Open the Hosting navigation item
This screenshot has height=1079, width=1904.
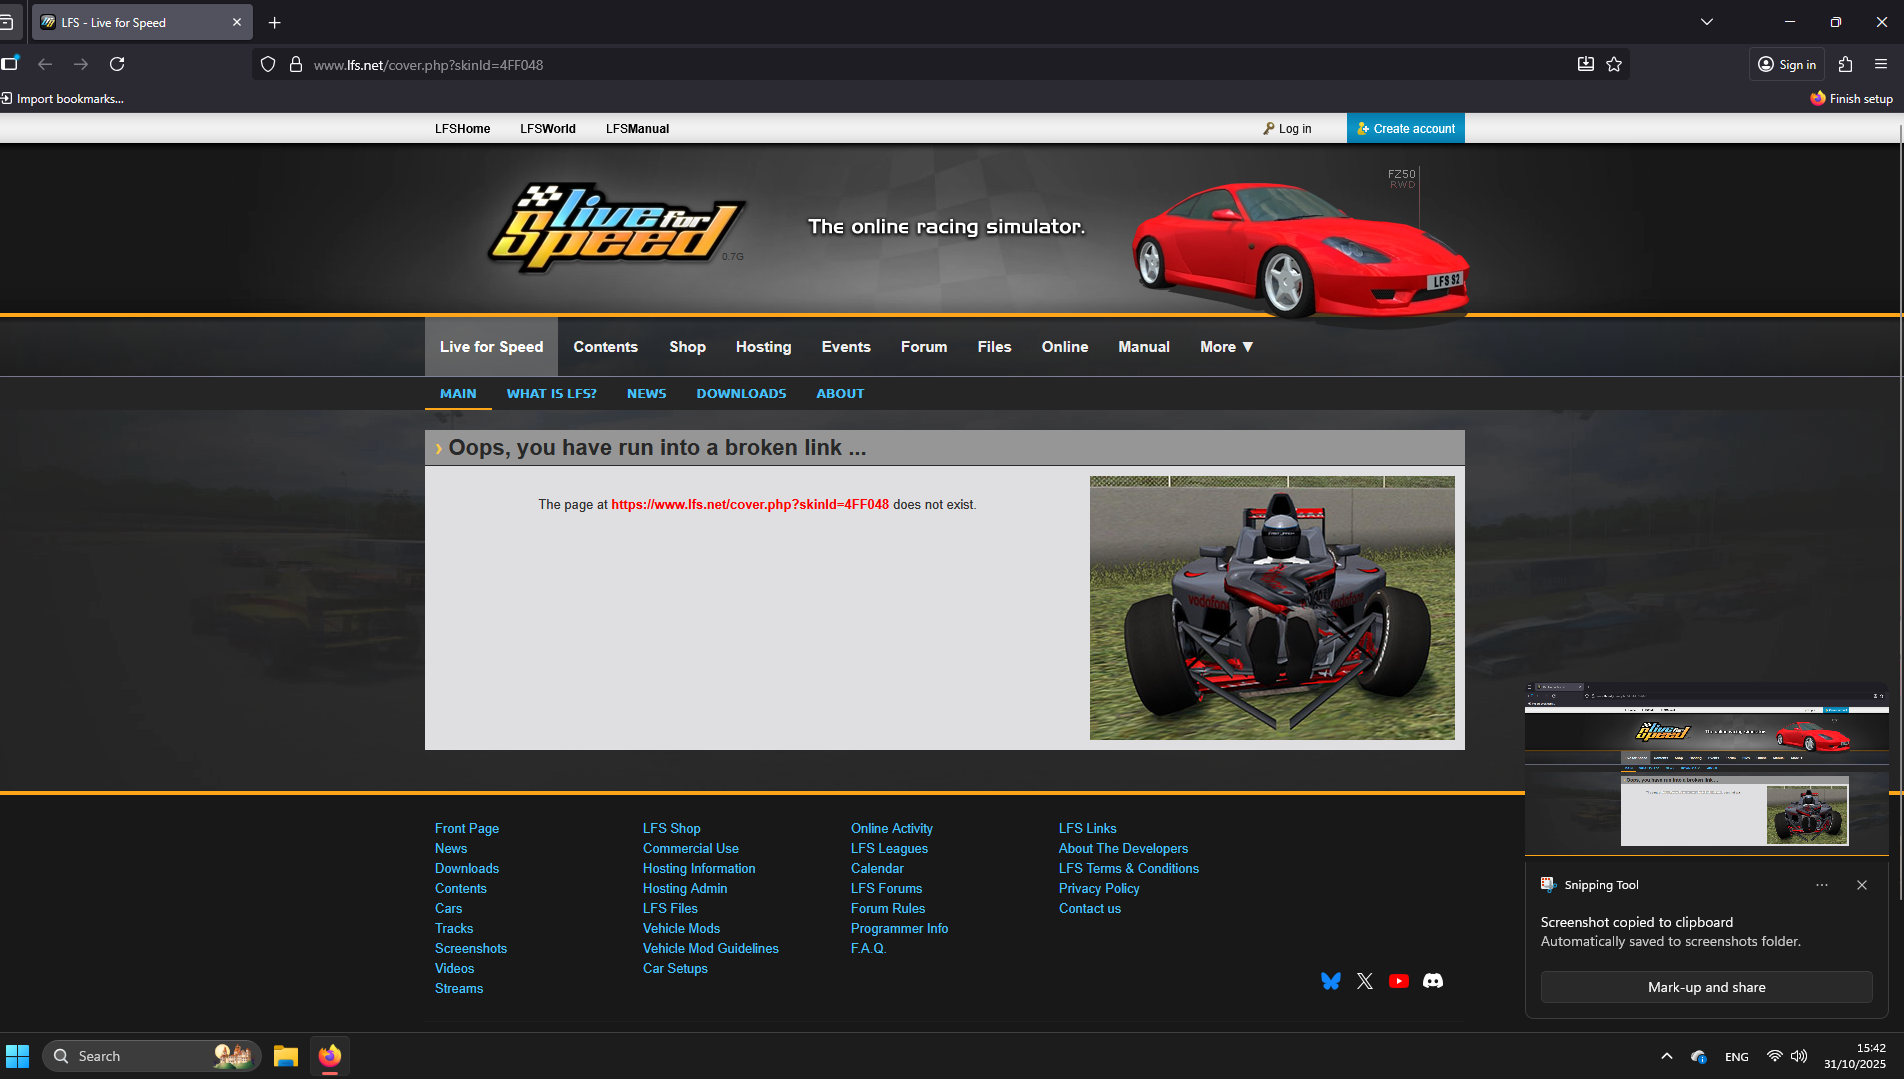coord(763,347)
